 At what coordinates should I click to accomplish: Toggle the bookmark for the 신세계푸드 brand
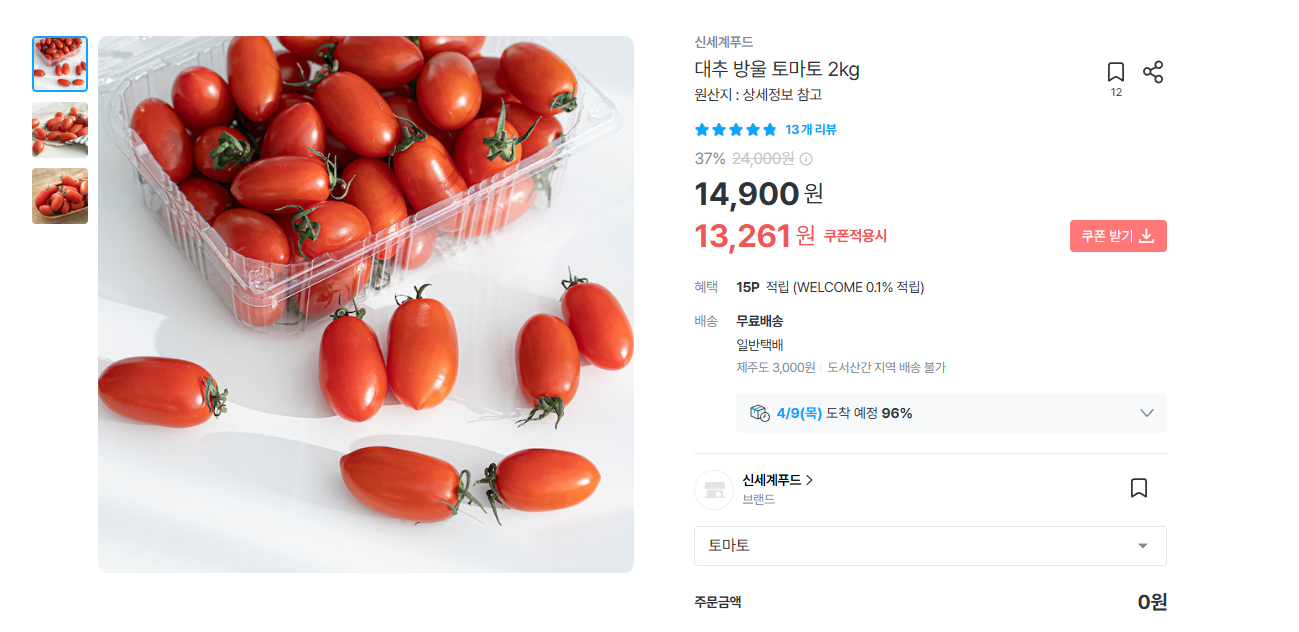tap(1138, 488)
